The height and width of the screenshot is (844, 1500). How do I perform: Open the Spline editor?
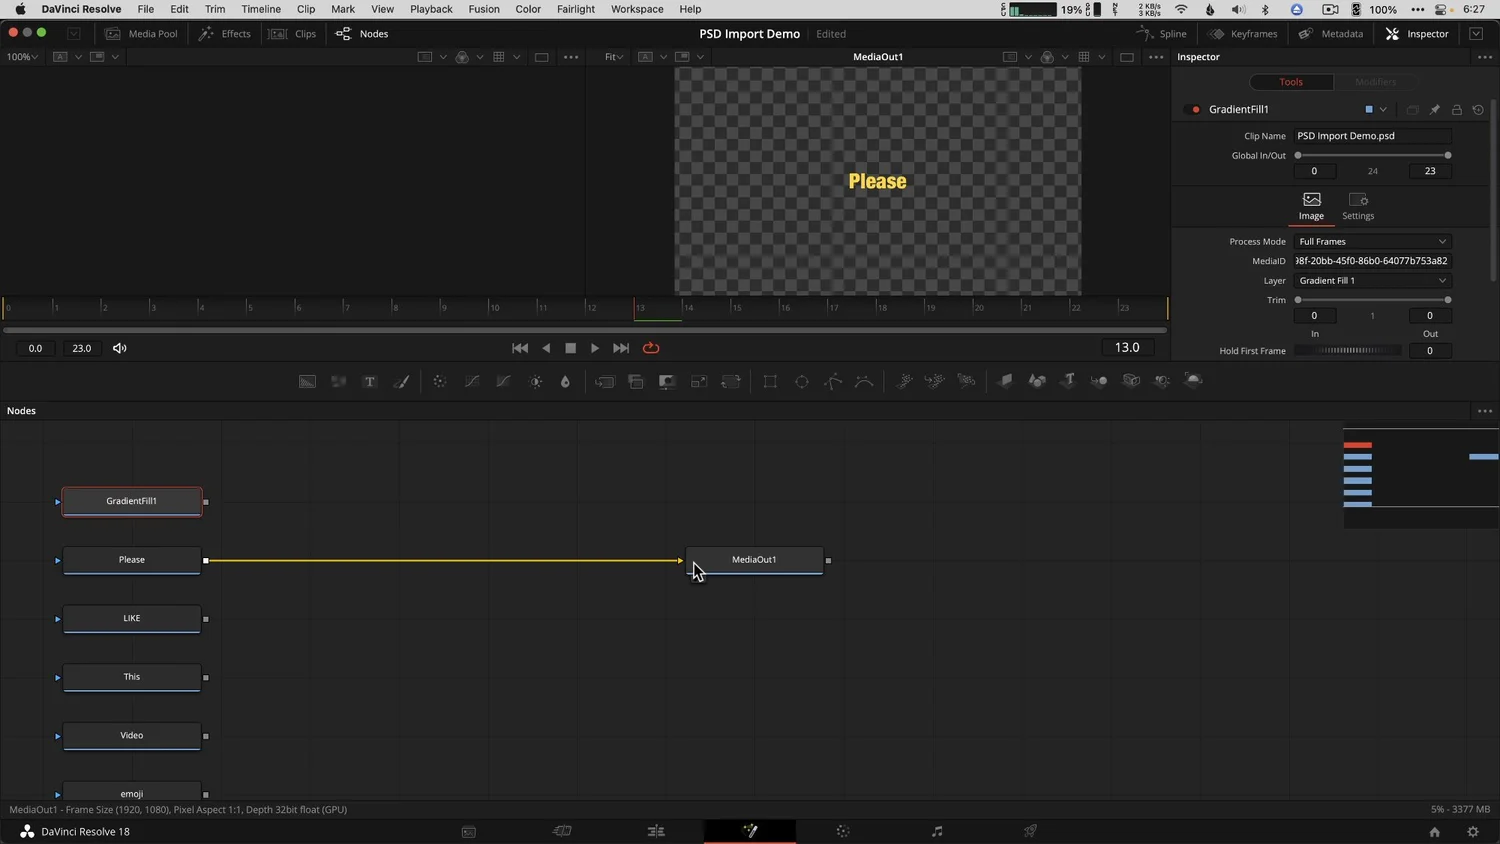[1162, 33]
